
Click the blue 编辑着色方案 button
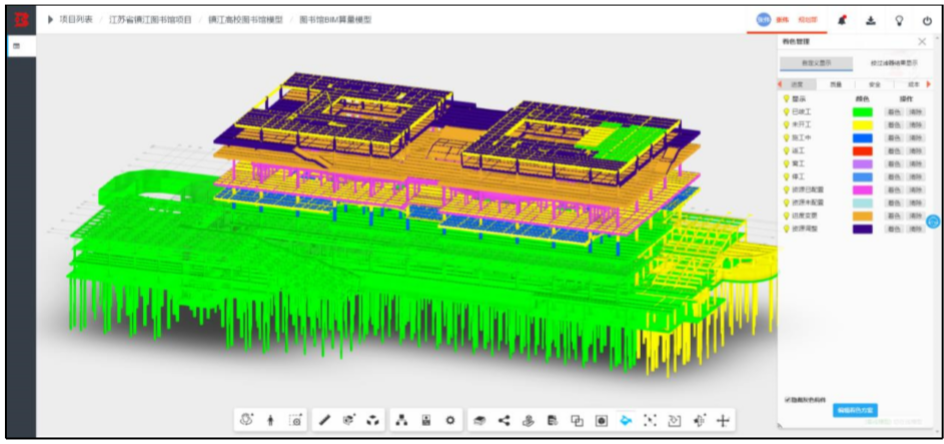[x=855, y=410]
